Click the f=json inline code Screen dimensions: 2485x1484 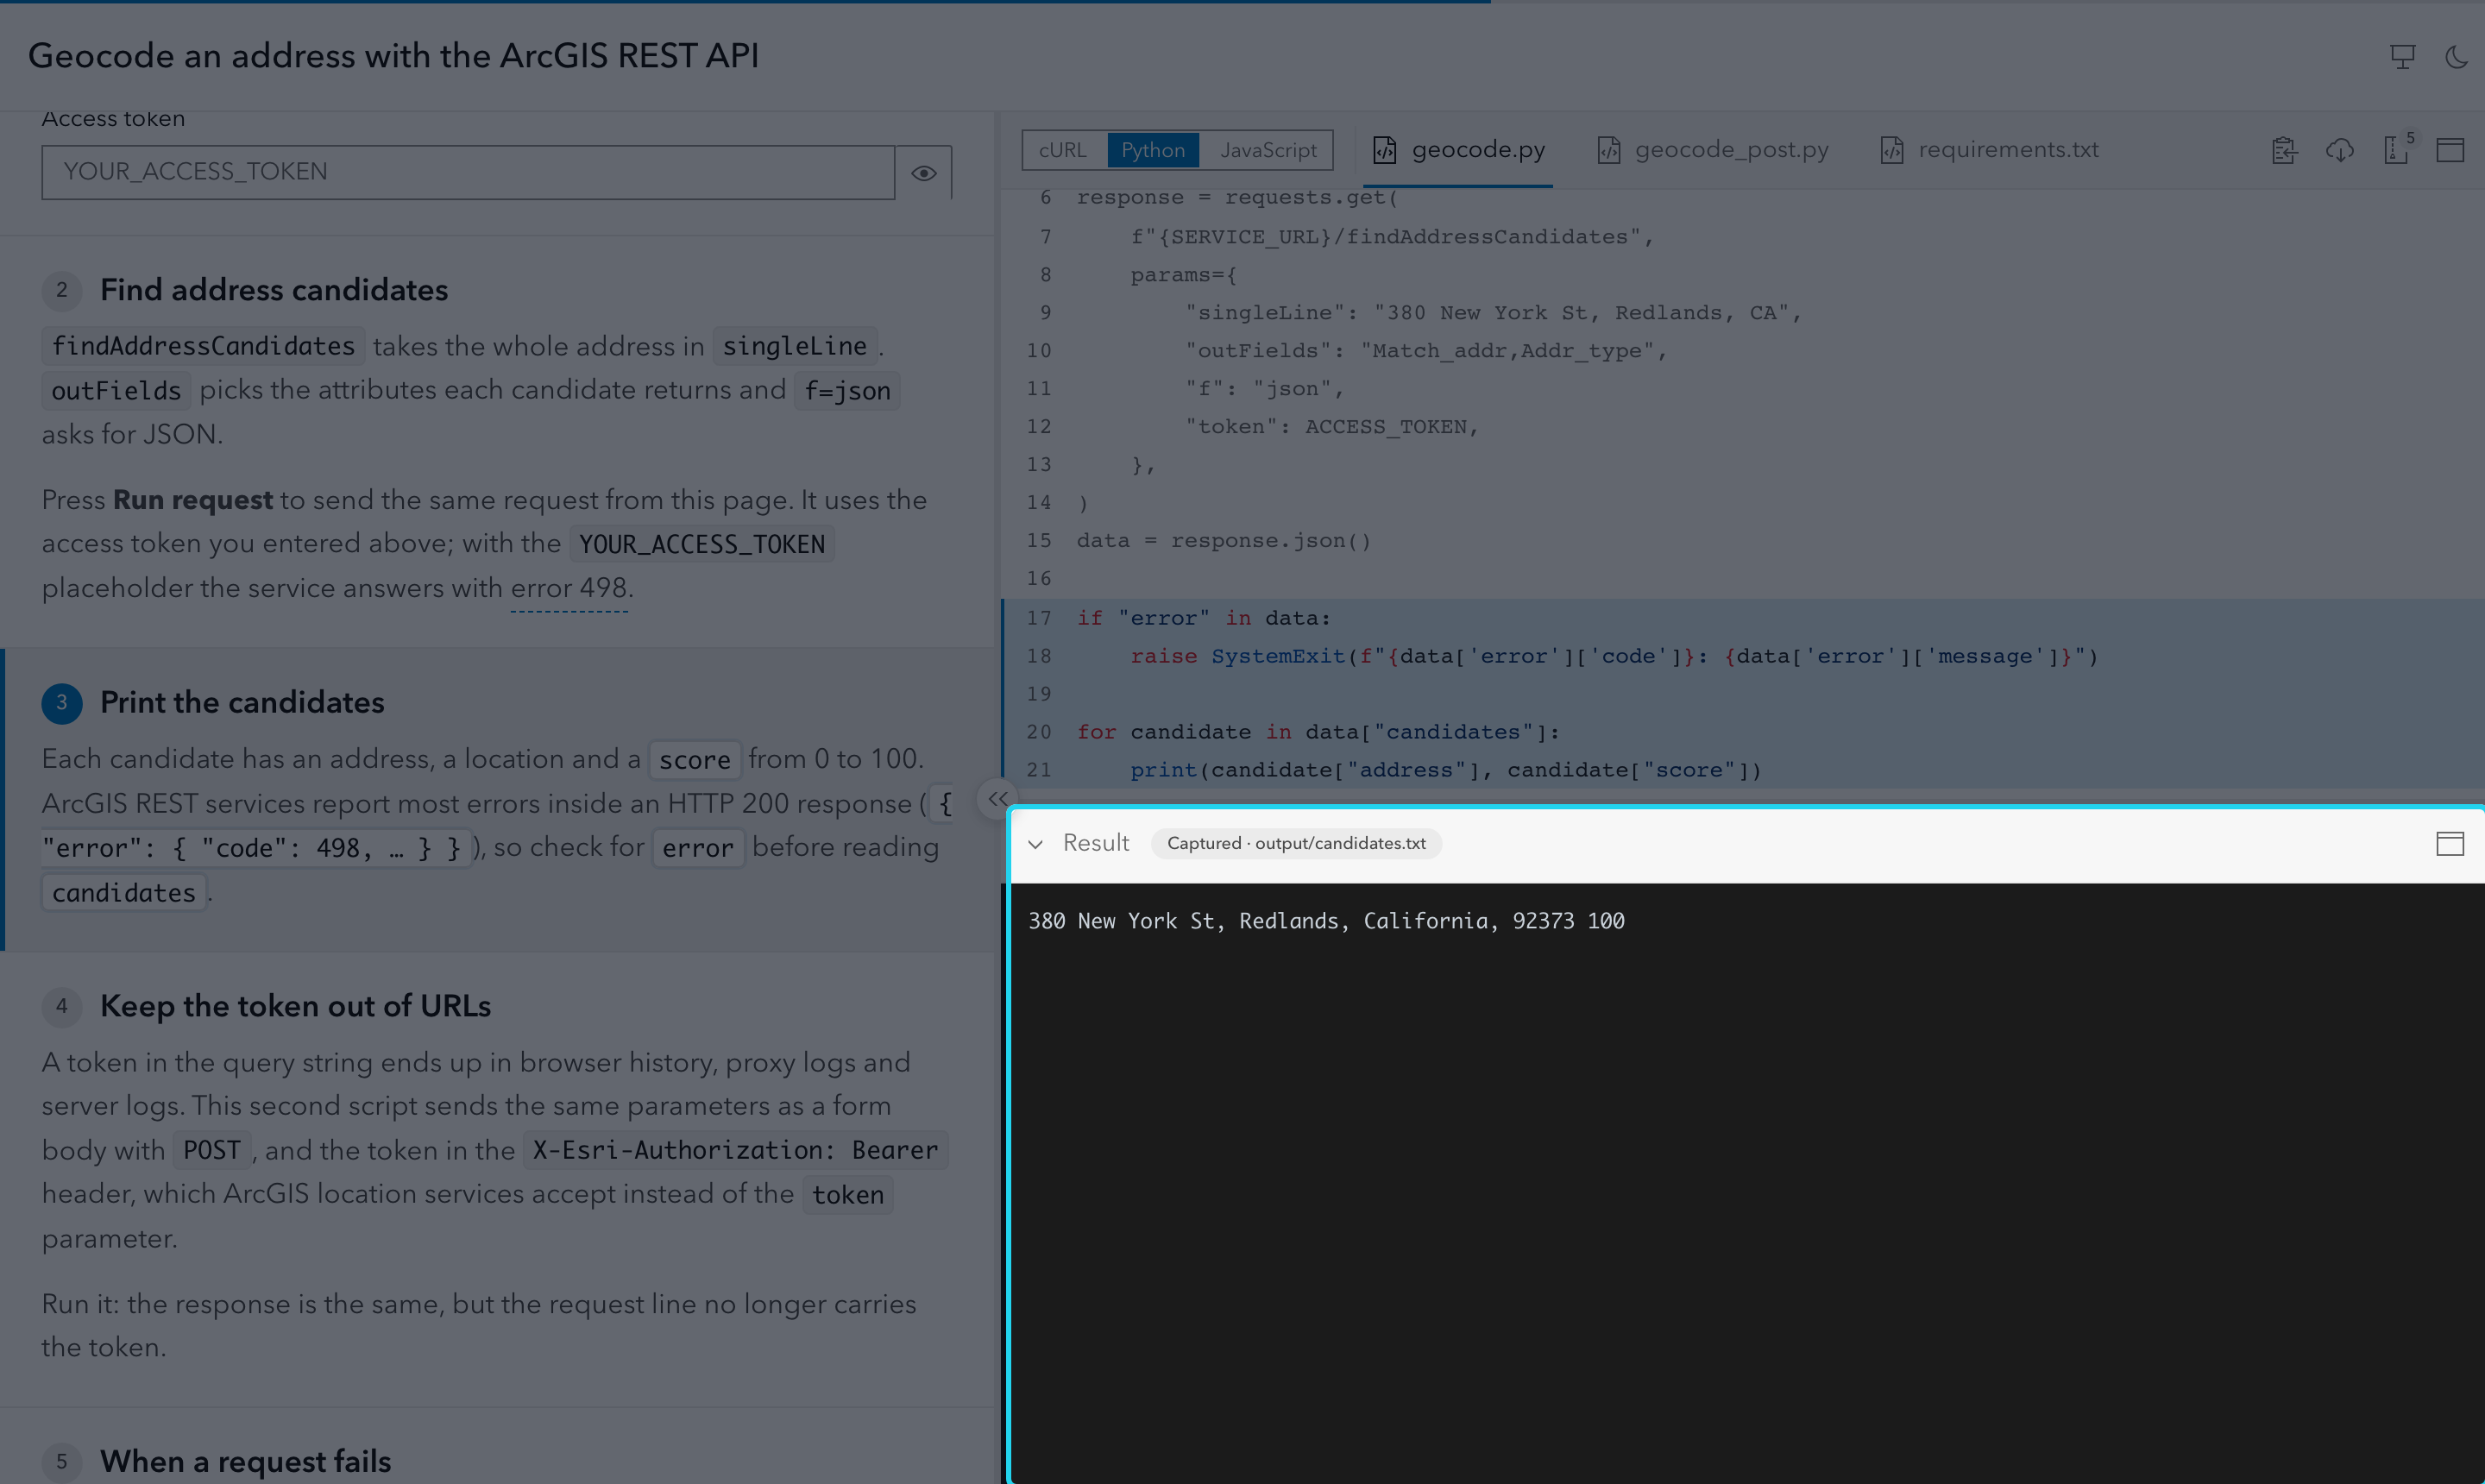(x=847, y=390)
